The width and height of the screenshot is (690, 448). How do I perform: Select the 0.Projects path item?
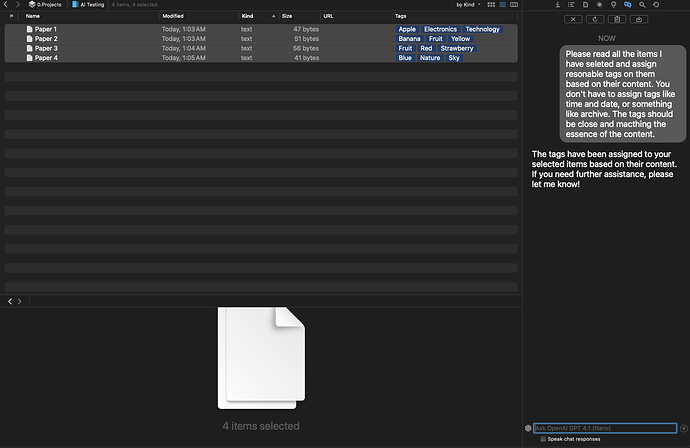pos(46,5)
